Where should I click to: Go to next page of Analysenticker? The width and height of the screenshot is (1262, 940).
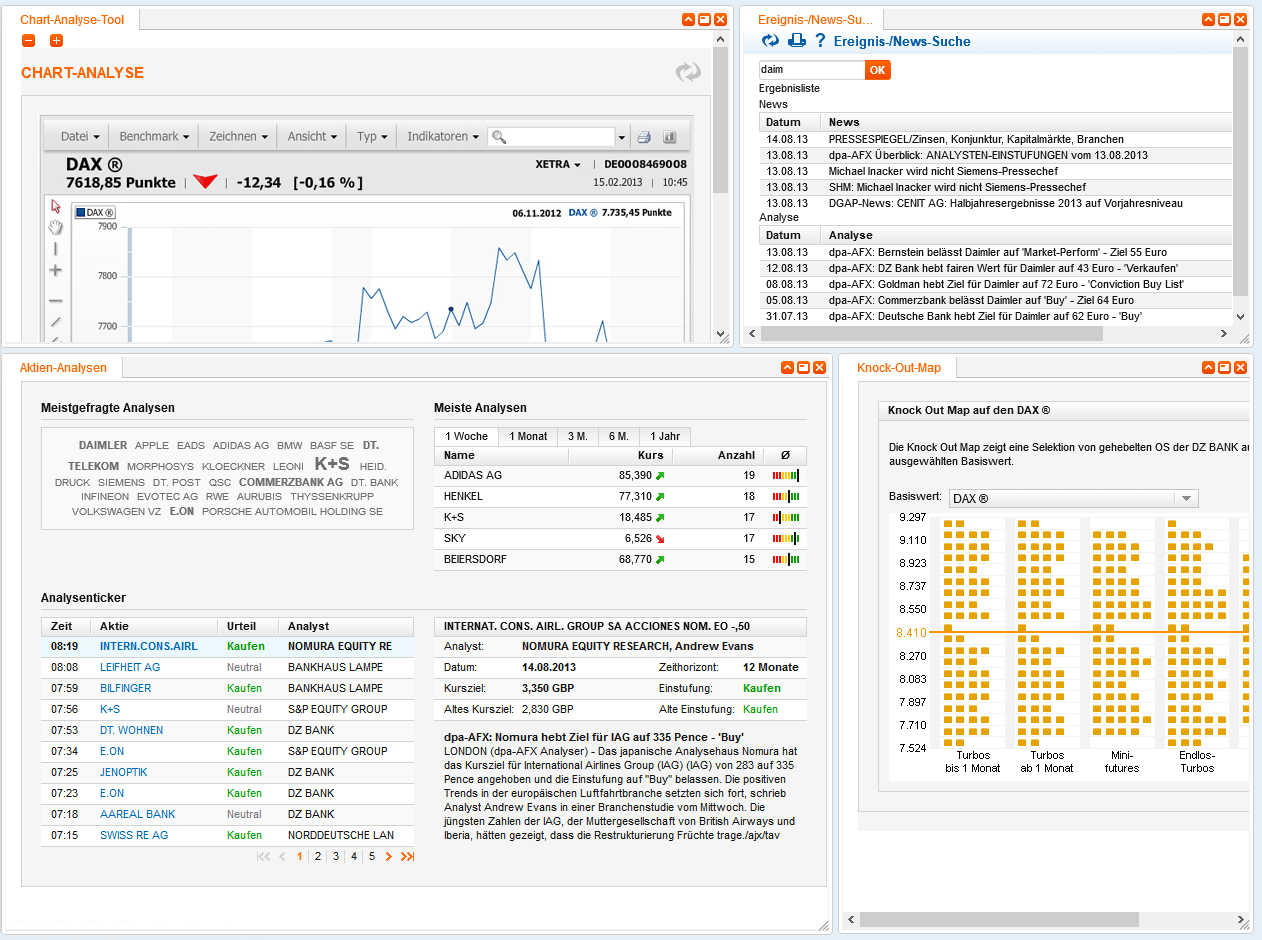(389, 857)
